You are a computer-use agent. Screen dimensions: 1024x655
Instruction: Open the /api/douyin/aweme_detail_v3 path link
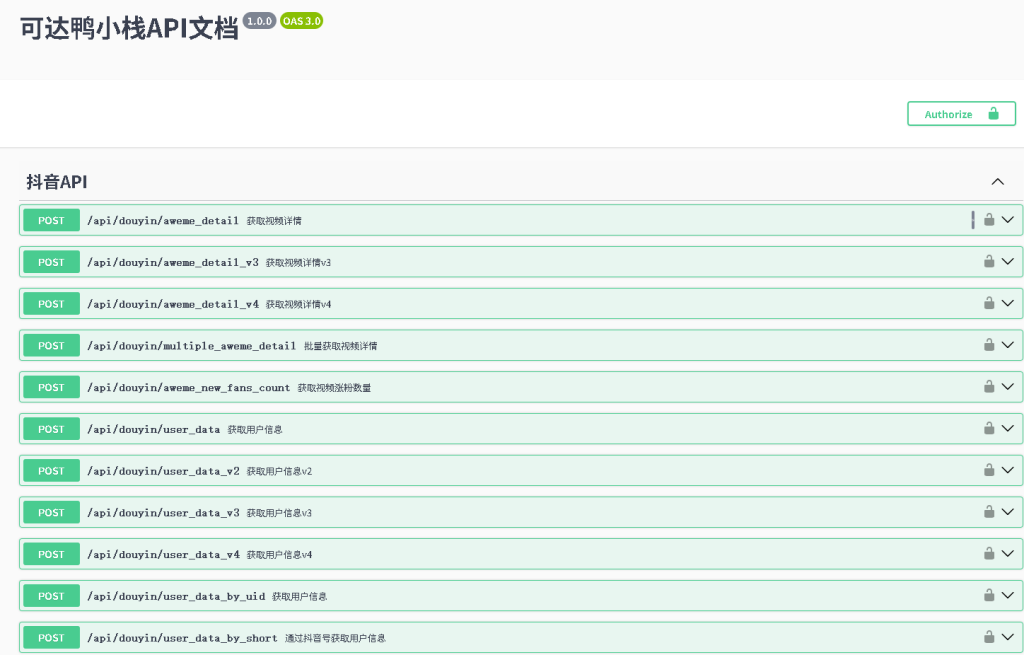pos(173,262)
